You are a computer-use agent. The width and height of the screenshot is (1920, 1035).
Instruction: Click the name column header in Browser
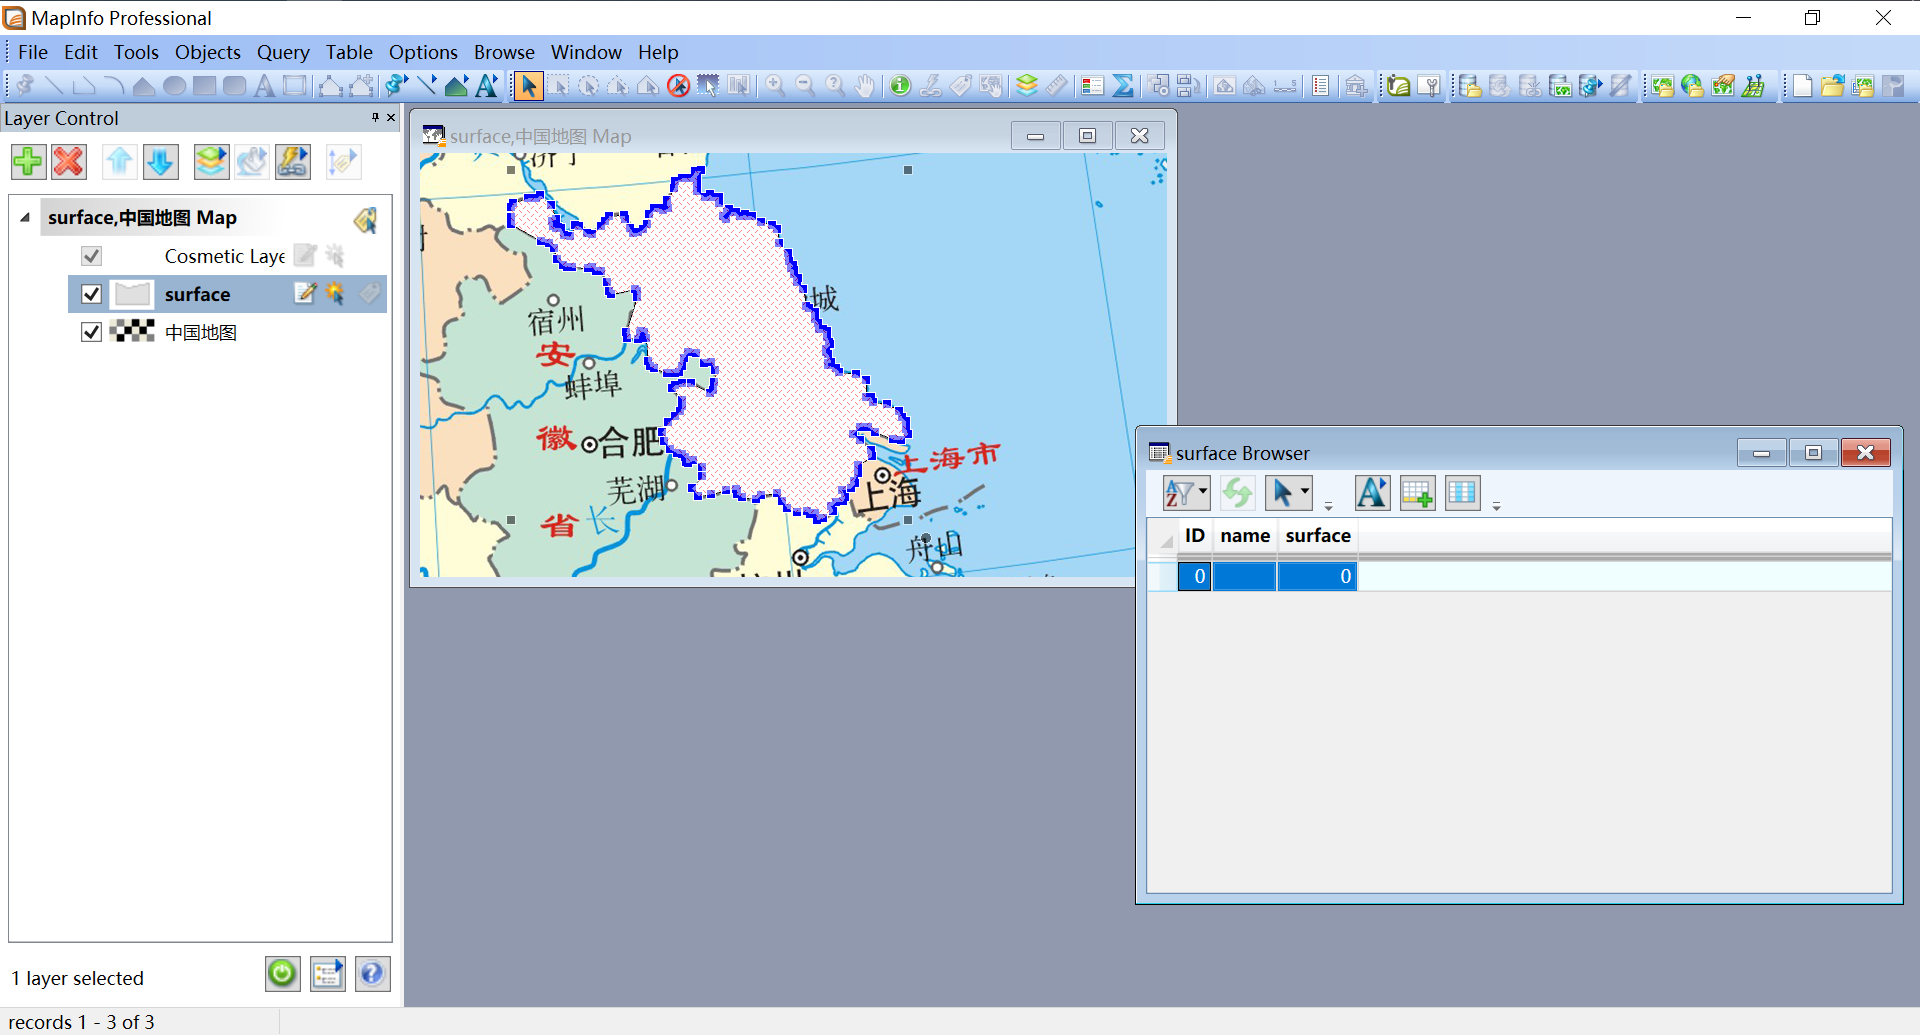pos(1245,536)
